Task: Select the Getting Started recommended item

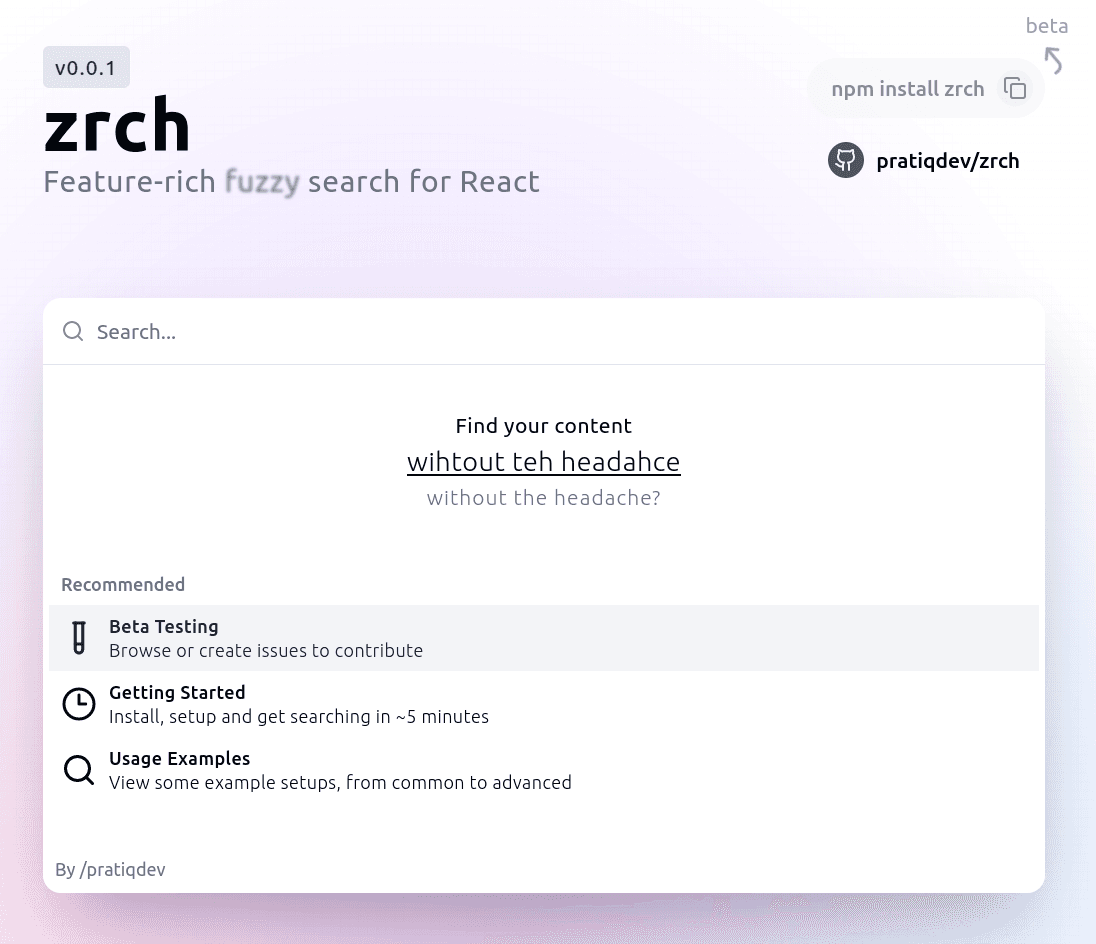Action: point(544,704)
